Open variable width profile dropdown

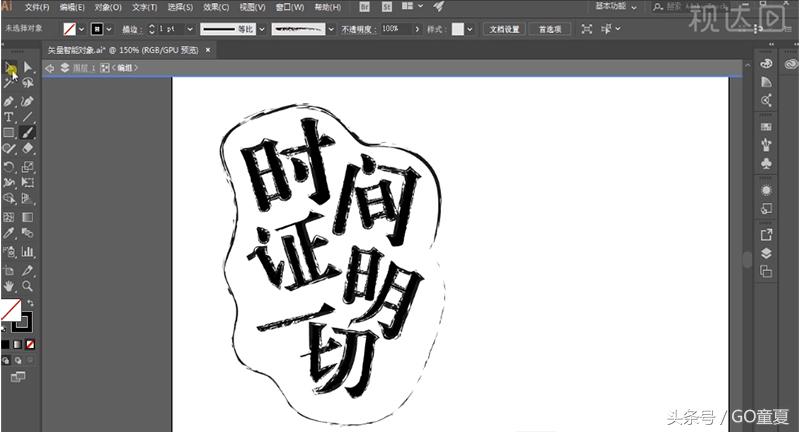[262, 30]
